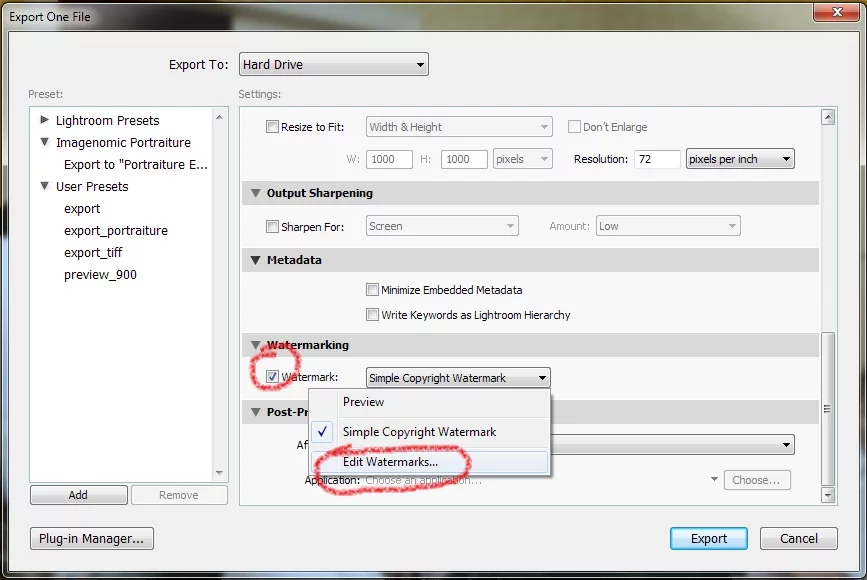Open the Export To dropdown

(333, 65)
